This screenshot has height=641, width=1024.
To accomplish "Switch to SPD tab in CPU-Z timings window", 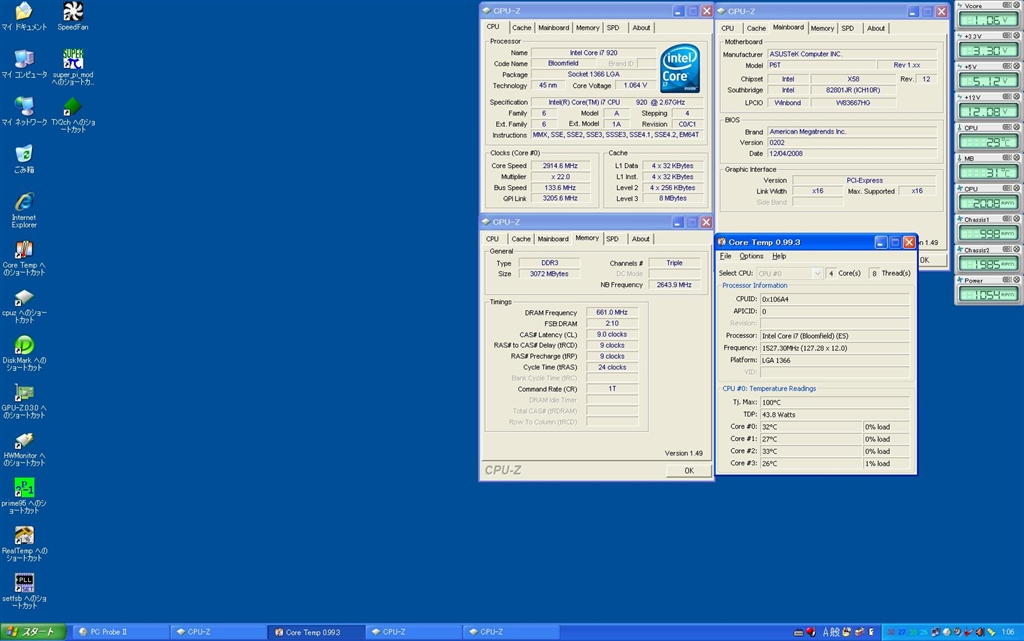I will 612,239.
